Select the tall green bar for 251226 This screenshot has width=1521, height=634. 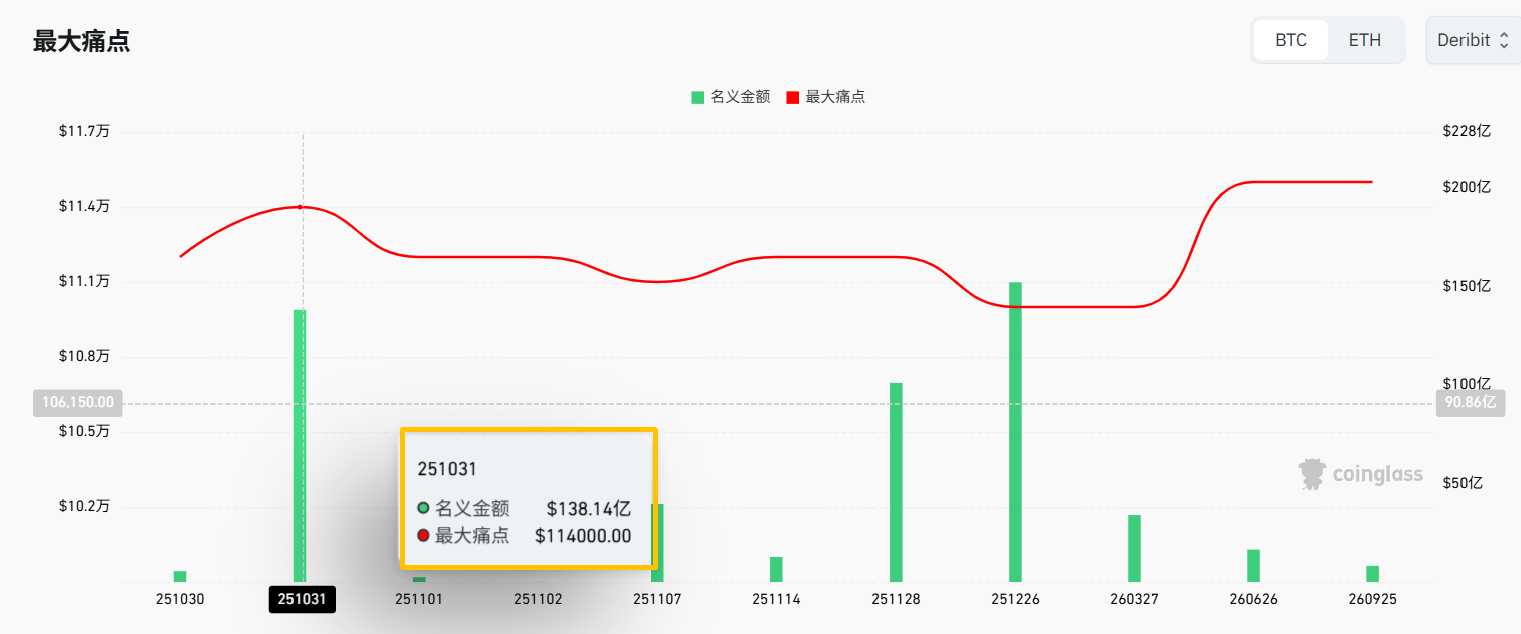(x=1015, y=430)
